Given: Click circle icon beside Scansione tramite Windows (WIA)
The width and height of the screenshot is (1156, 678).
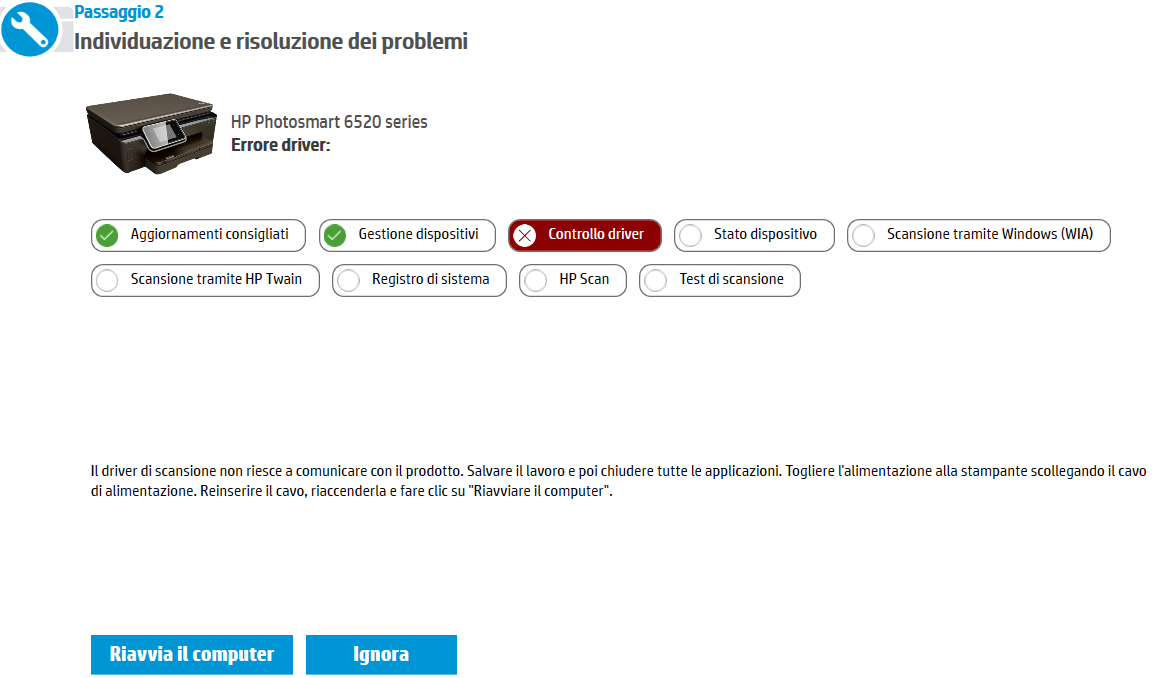Looking at the screenshot, I should tap(863, 236).
